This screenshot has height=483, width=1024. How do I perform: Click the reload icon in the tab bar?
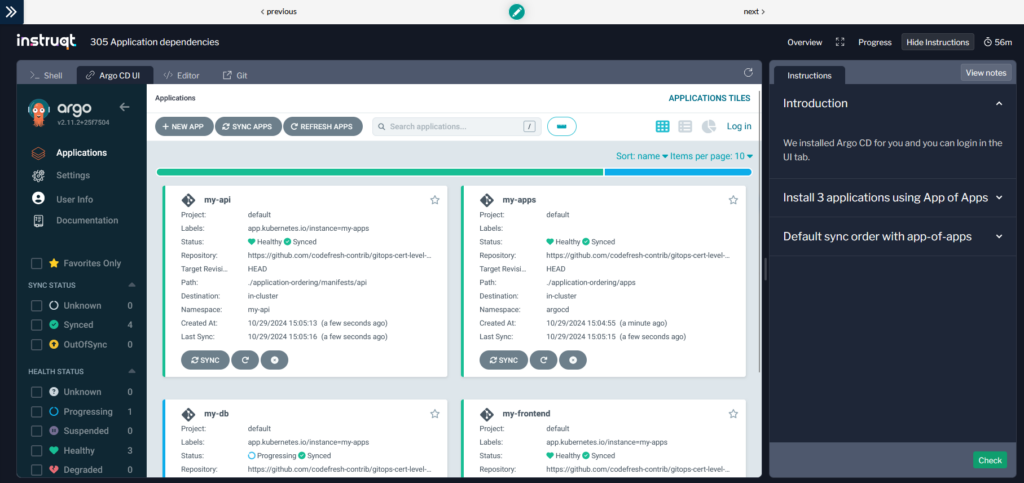[748, 72]
